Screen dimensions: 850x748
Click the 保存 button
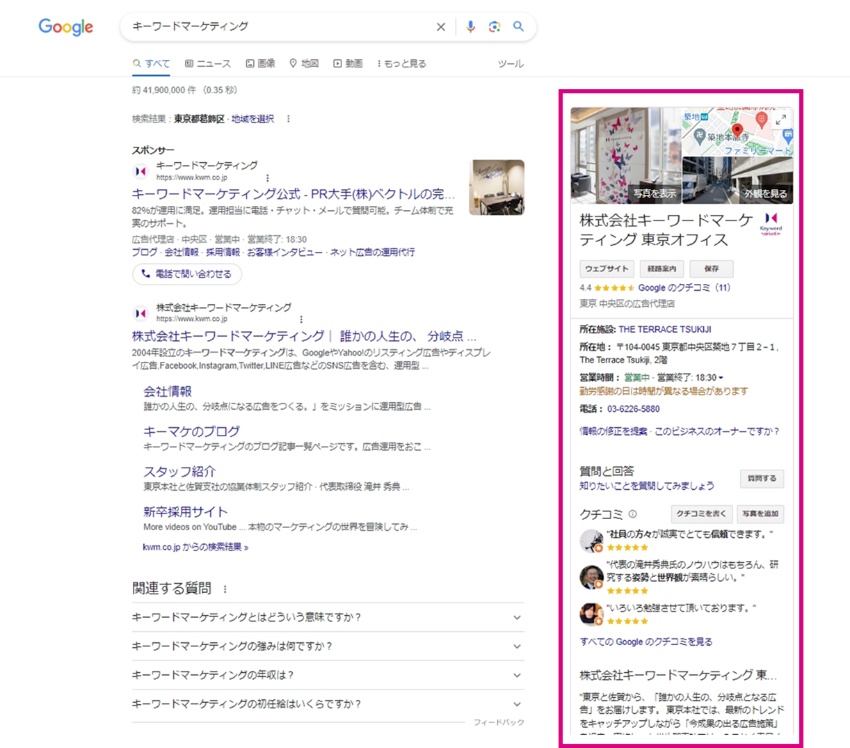pos(711,269)
